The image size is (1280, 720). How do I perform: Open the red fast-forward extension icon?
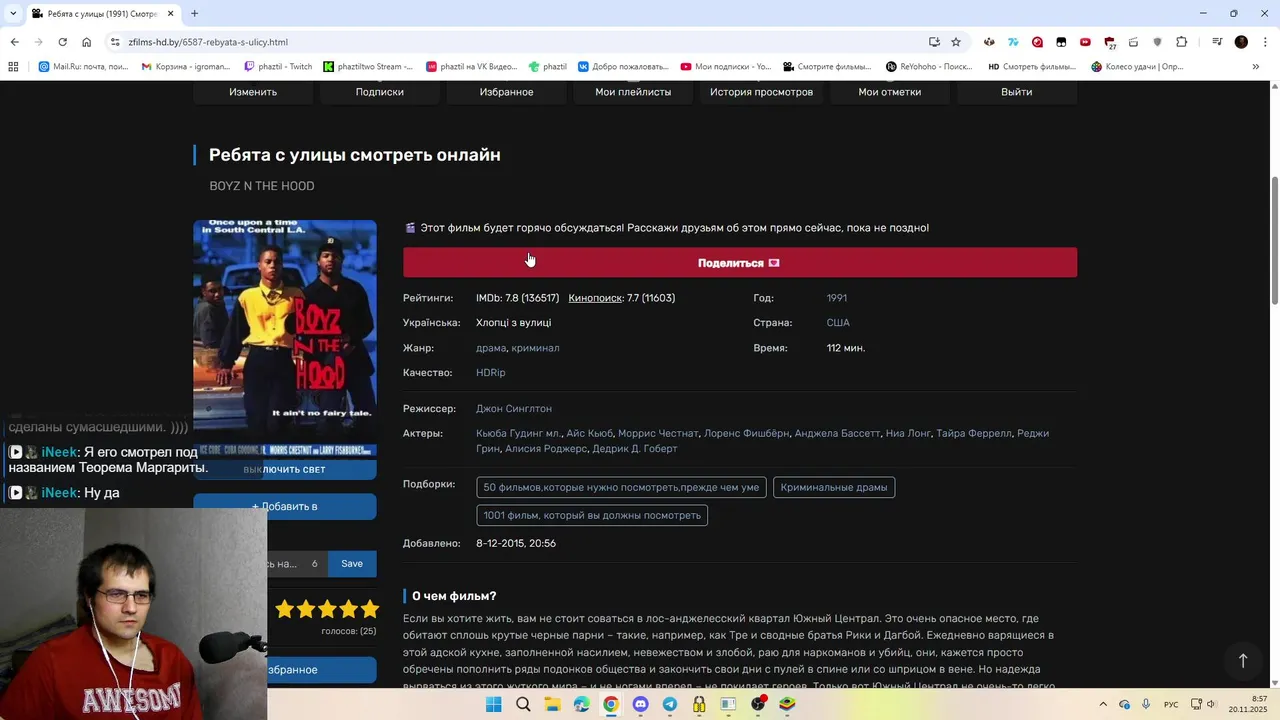(1085, 42)
